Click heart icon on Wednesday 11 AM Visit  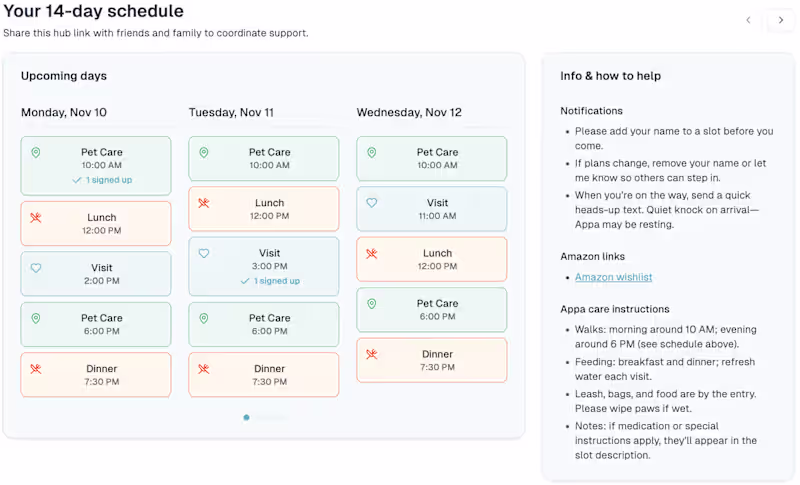tap(372, 203)
